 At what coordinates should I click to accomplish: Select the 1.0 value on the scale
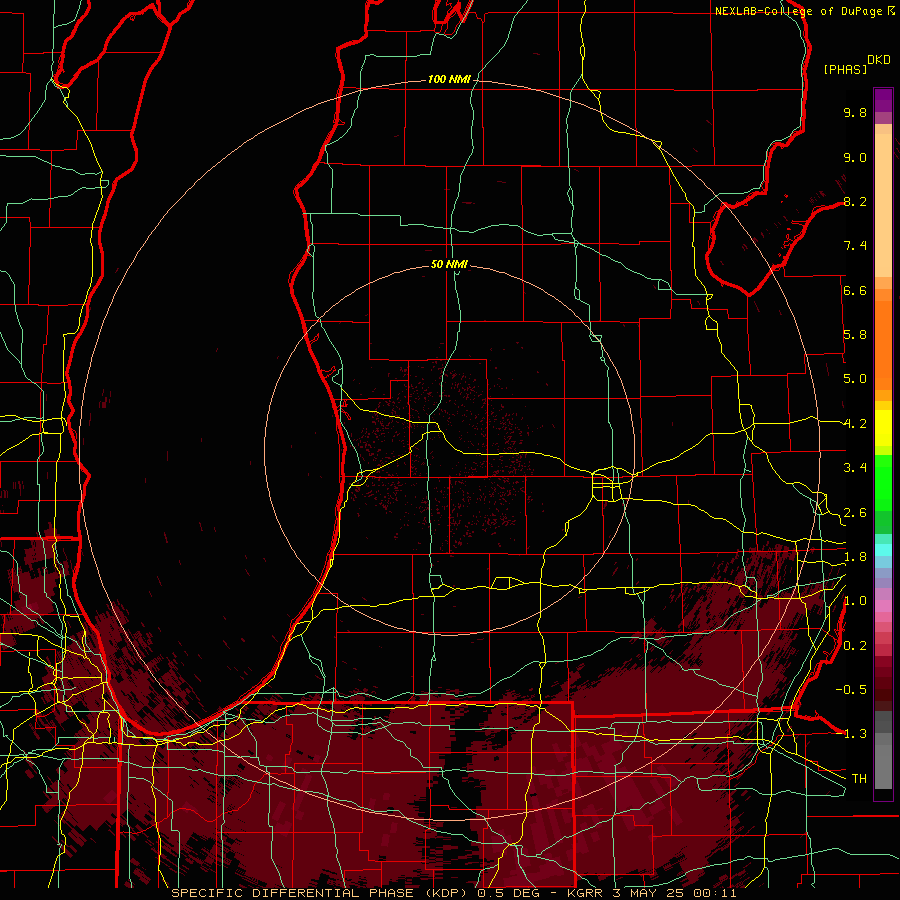coord(855,601)
